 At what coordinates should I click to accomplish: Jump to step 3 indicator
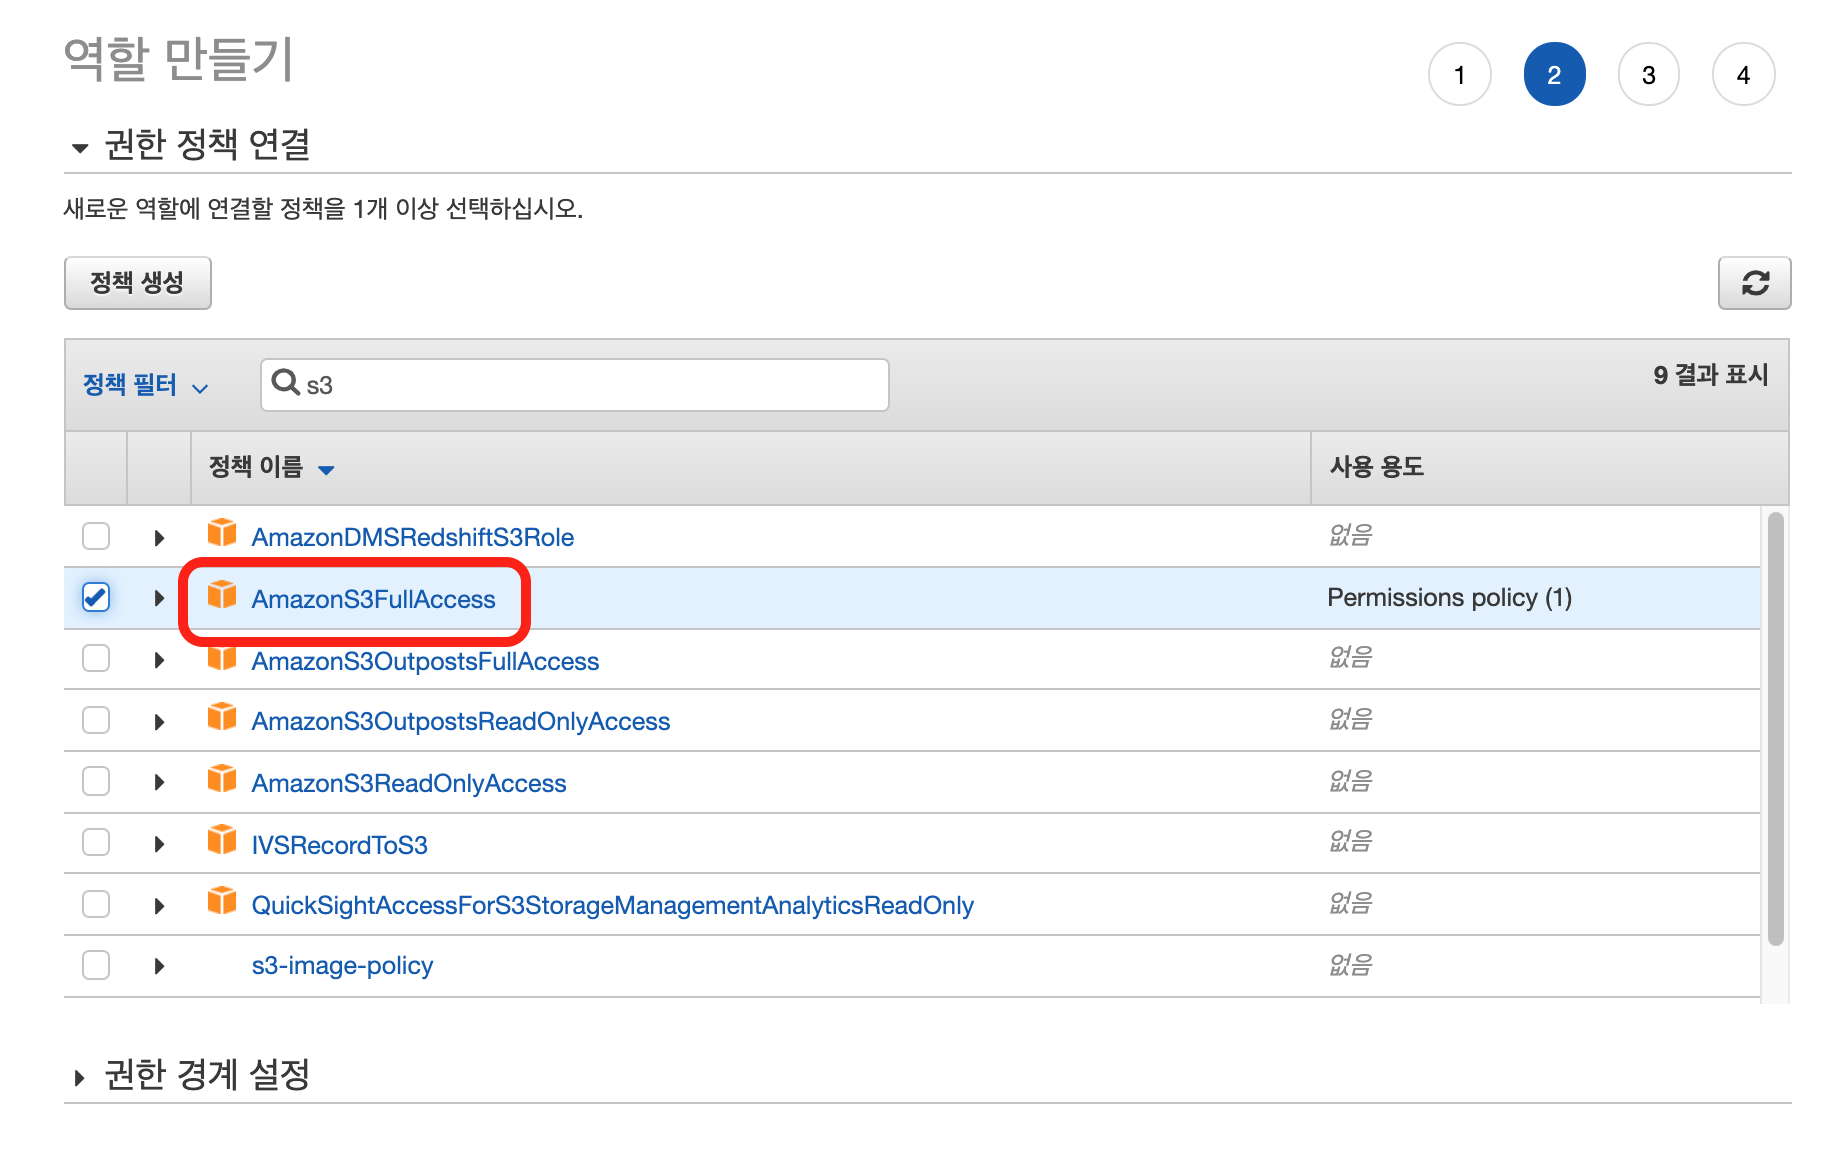coord(1648,74)
